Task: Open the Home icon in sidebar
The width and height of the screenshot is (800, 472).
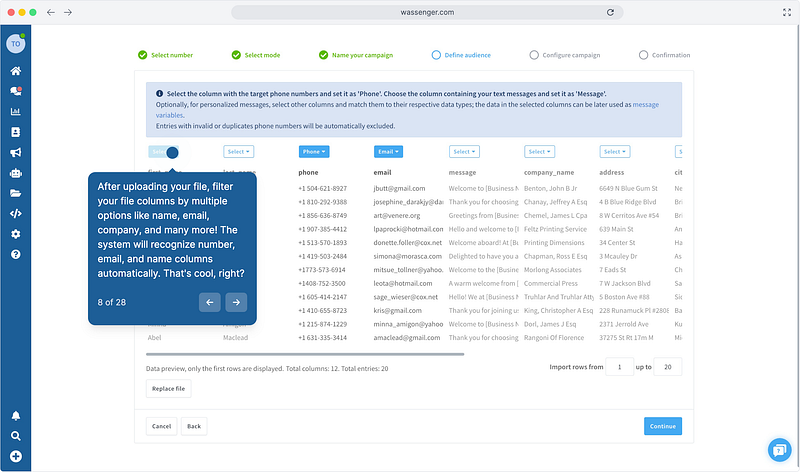Action: (15, 71)
